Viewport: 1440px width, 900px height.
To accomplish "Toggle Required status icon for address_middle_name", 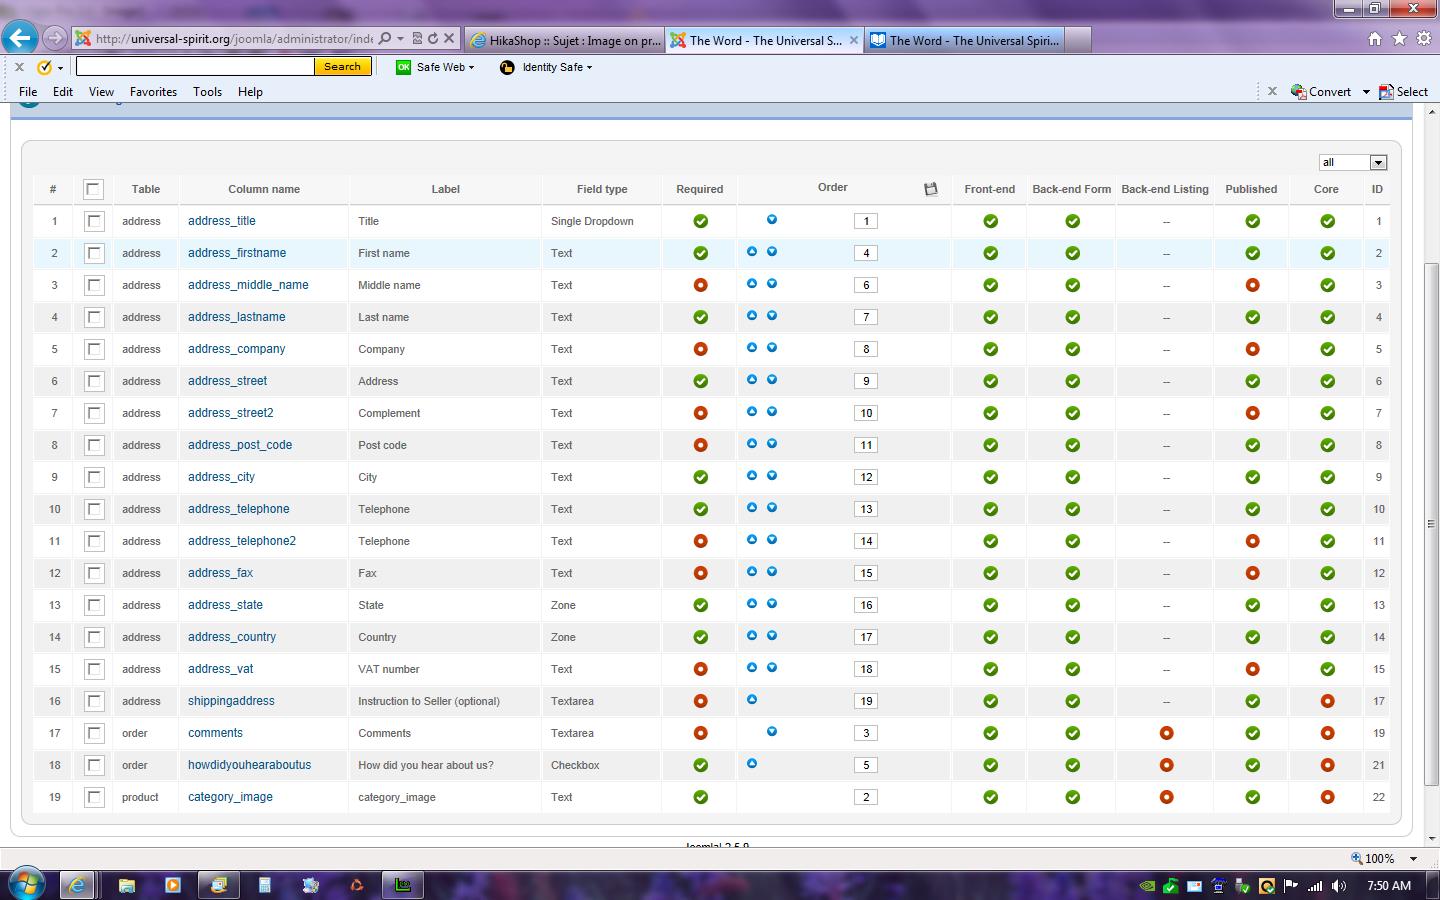I will (x=700, y=285).
